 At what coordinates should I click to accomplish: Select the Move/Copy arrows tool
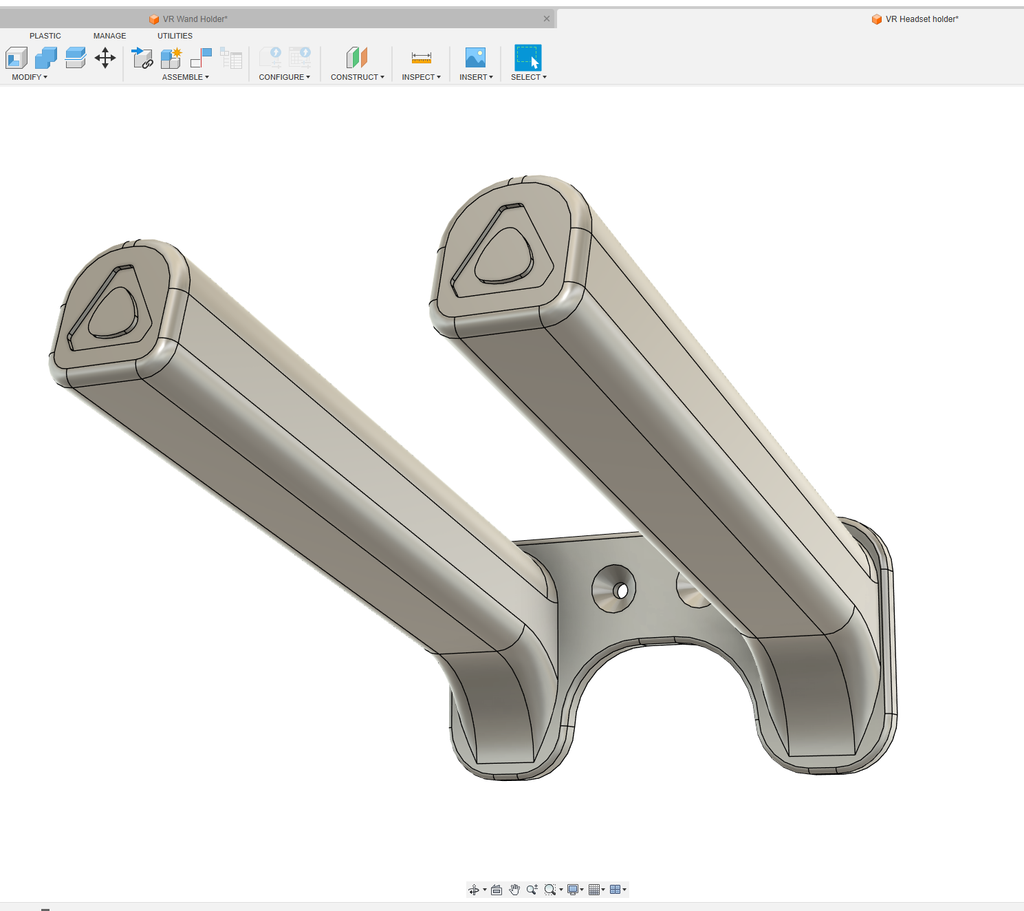(105, 58)
